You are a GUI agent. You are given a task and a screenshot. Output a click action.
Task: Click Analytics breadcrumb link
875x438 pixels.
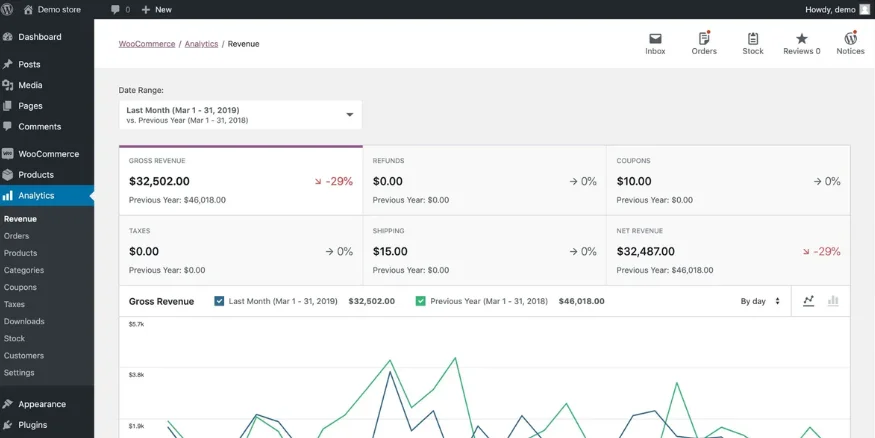pos(201,44)
